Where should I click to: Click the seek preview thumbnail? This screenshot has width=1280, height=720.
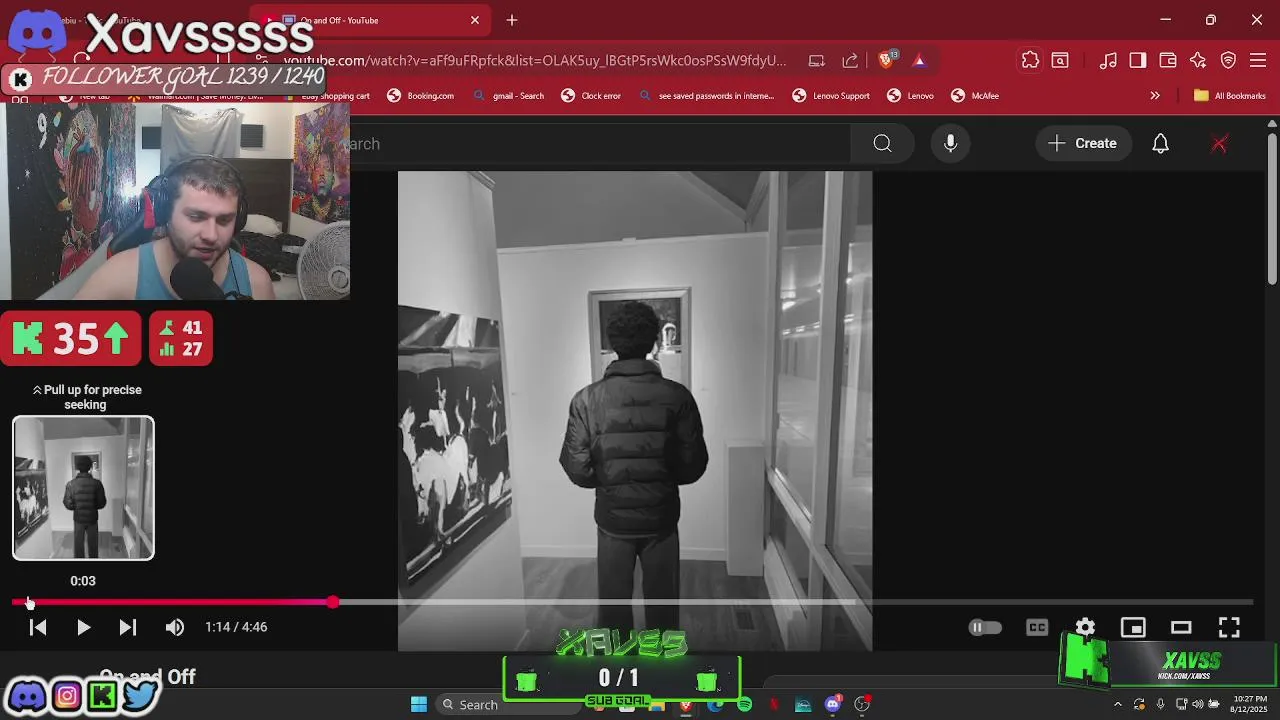pos(83,488)
